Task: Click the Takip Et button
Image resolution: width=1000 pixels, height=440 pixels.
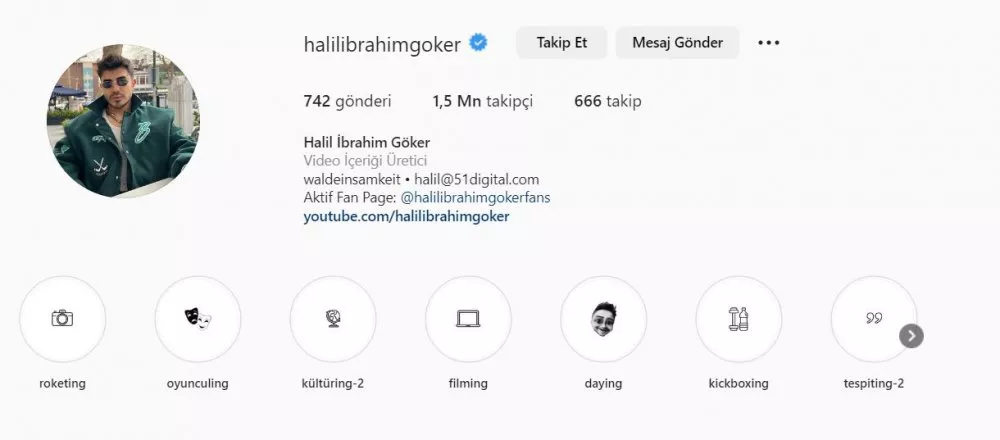Action: pyautogui.click(x=561, y=43)
